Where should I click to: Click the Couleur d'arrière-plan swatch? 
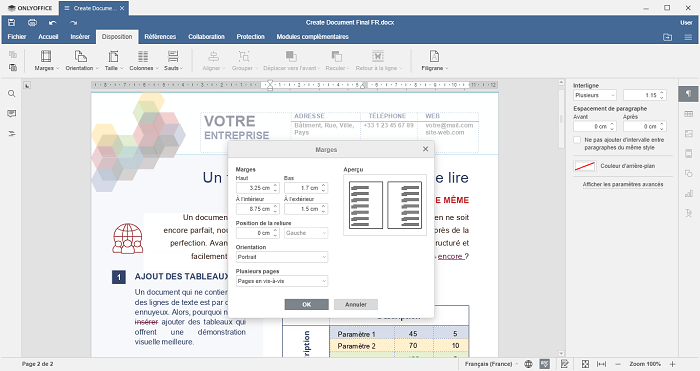pos(584,166)
